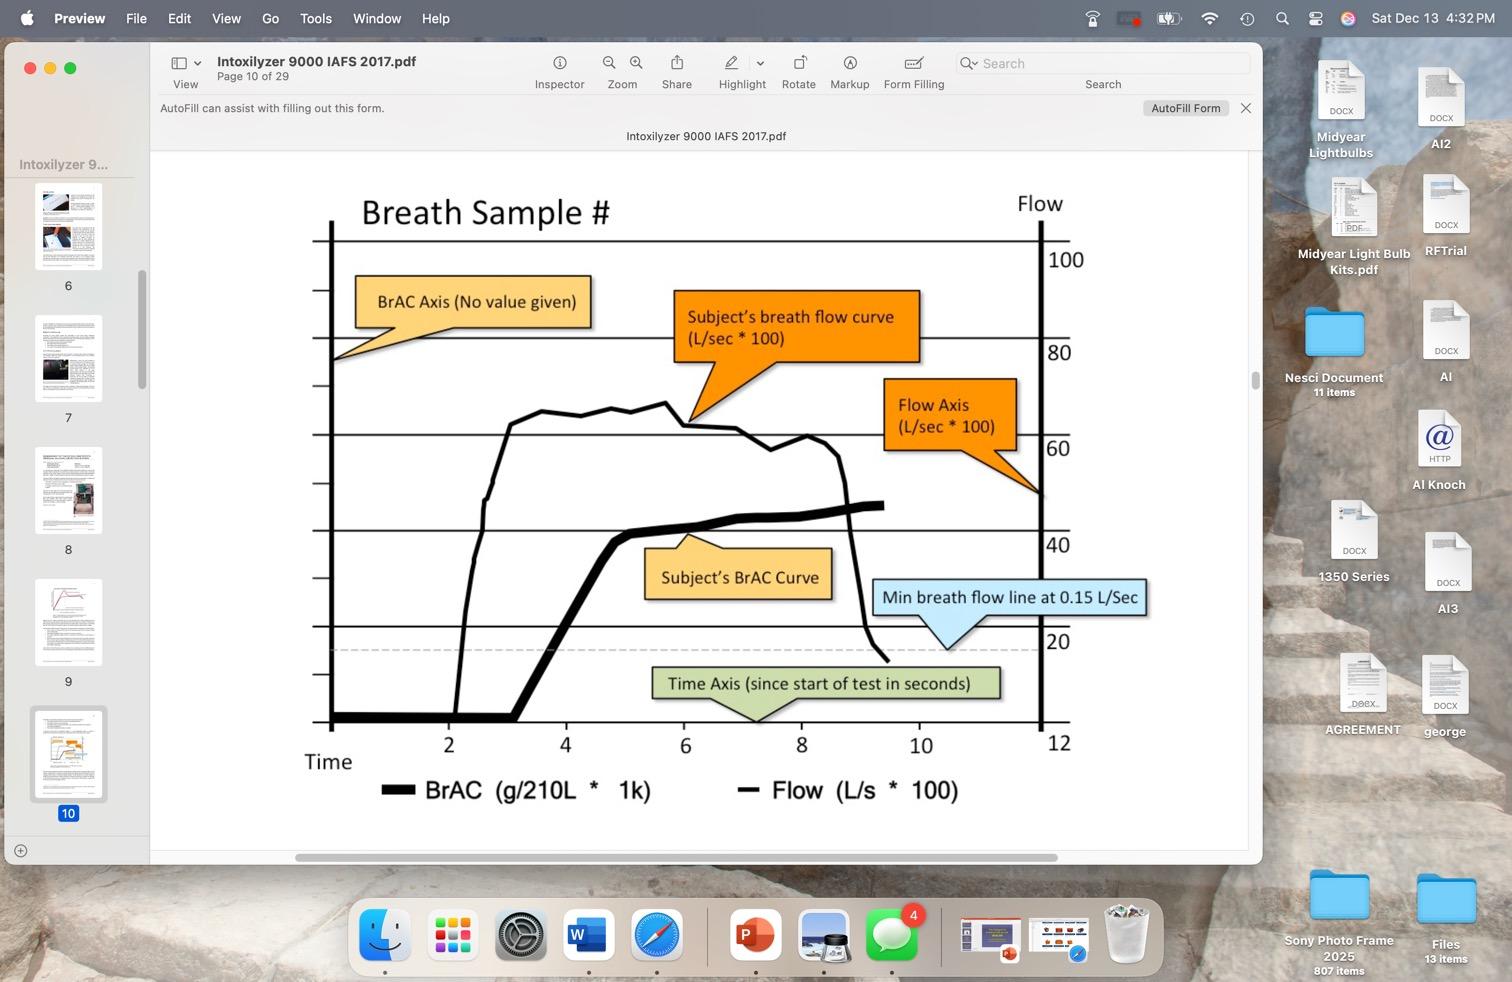Click the add page plus button in sidebar

click(20, 851)
